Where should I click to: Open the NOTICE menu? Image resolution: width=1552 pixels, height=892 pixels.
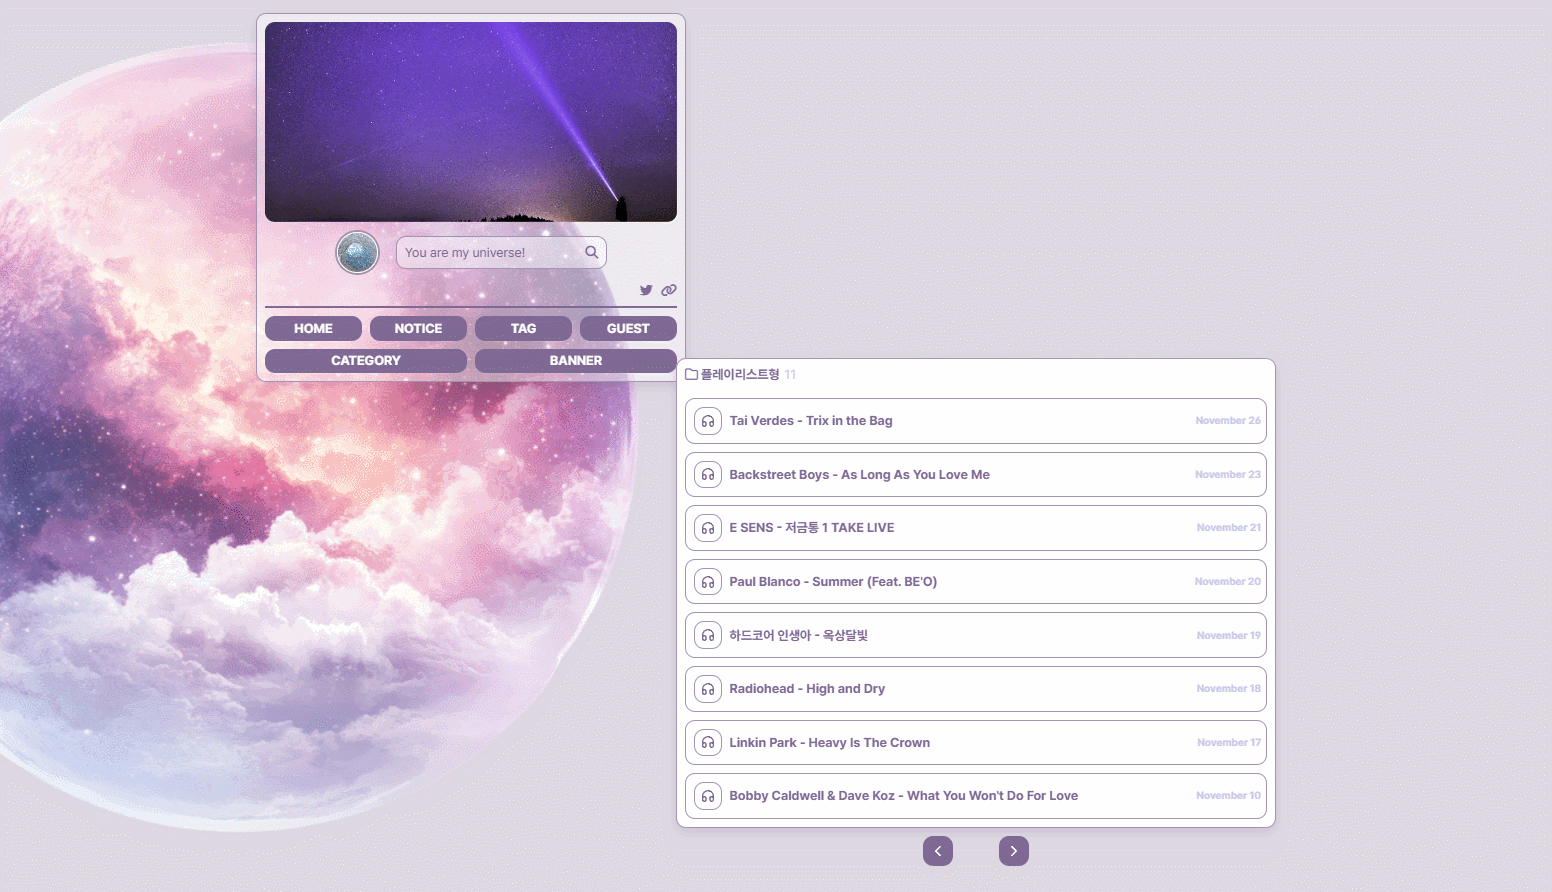pyautogui.click(x=418, y=328)
